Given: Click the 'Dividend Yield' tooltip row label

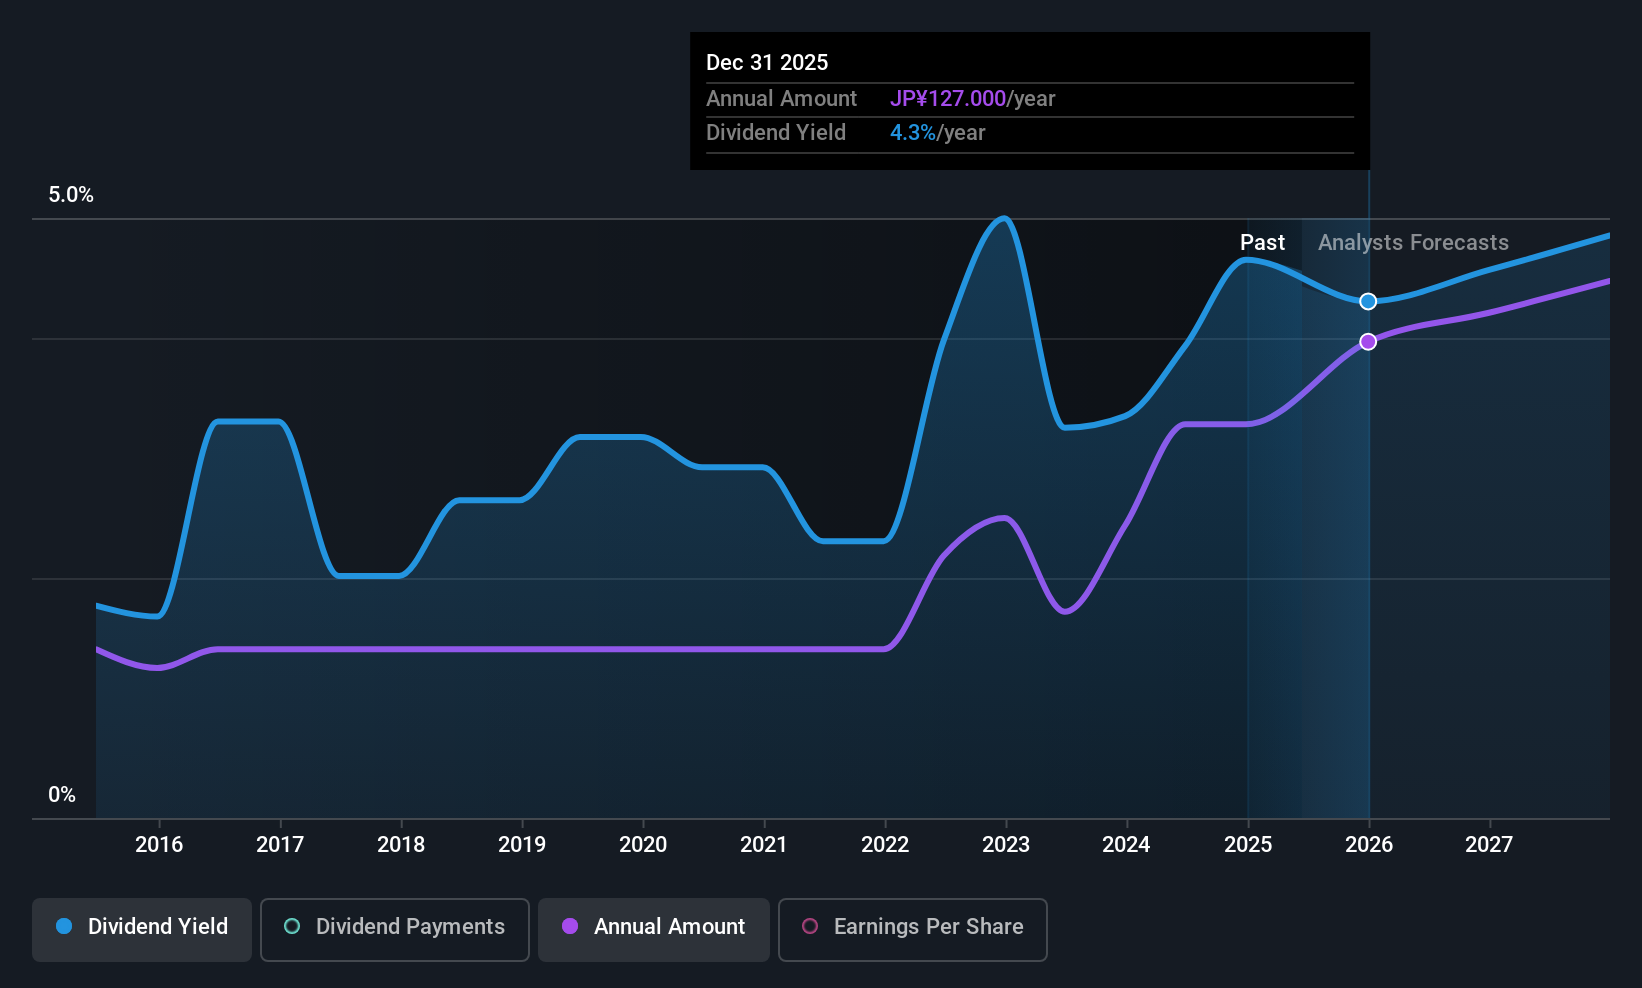Looking at the screenshot, I should click(776, 132).
